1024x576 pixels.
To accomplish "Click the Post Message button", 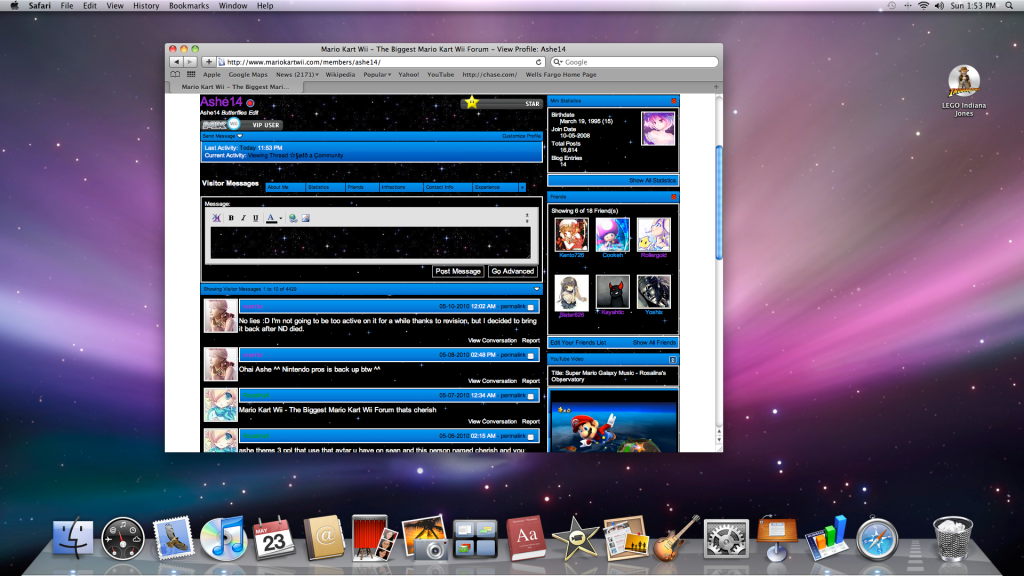I will 458,271.
